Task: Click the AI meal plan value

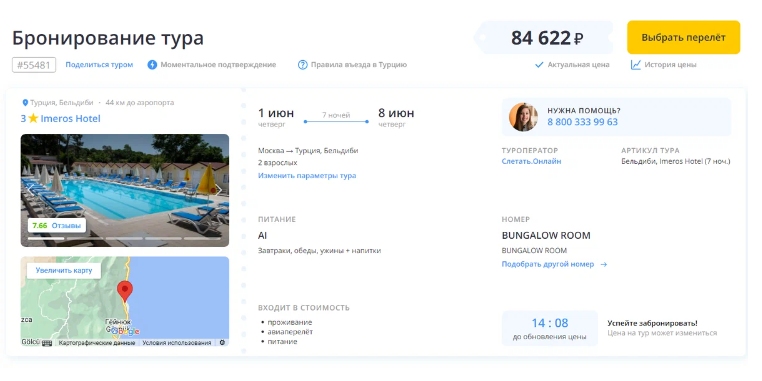Action: [262, 236]
